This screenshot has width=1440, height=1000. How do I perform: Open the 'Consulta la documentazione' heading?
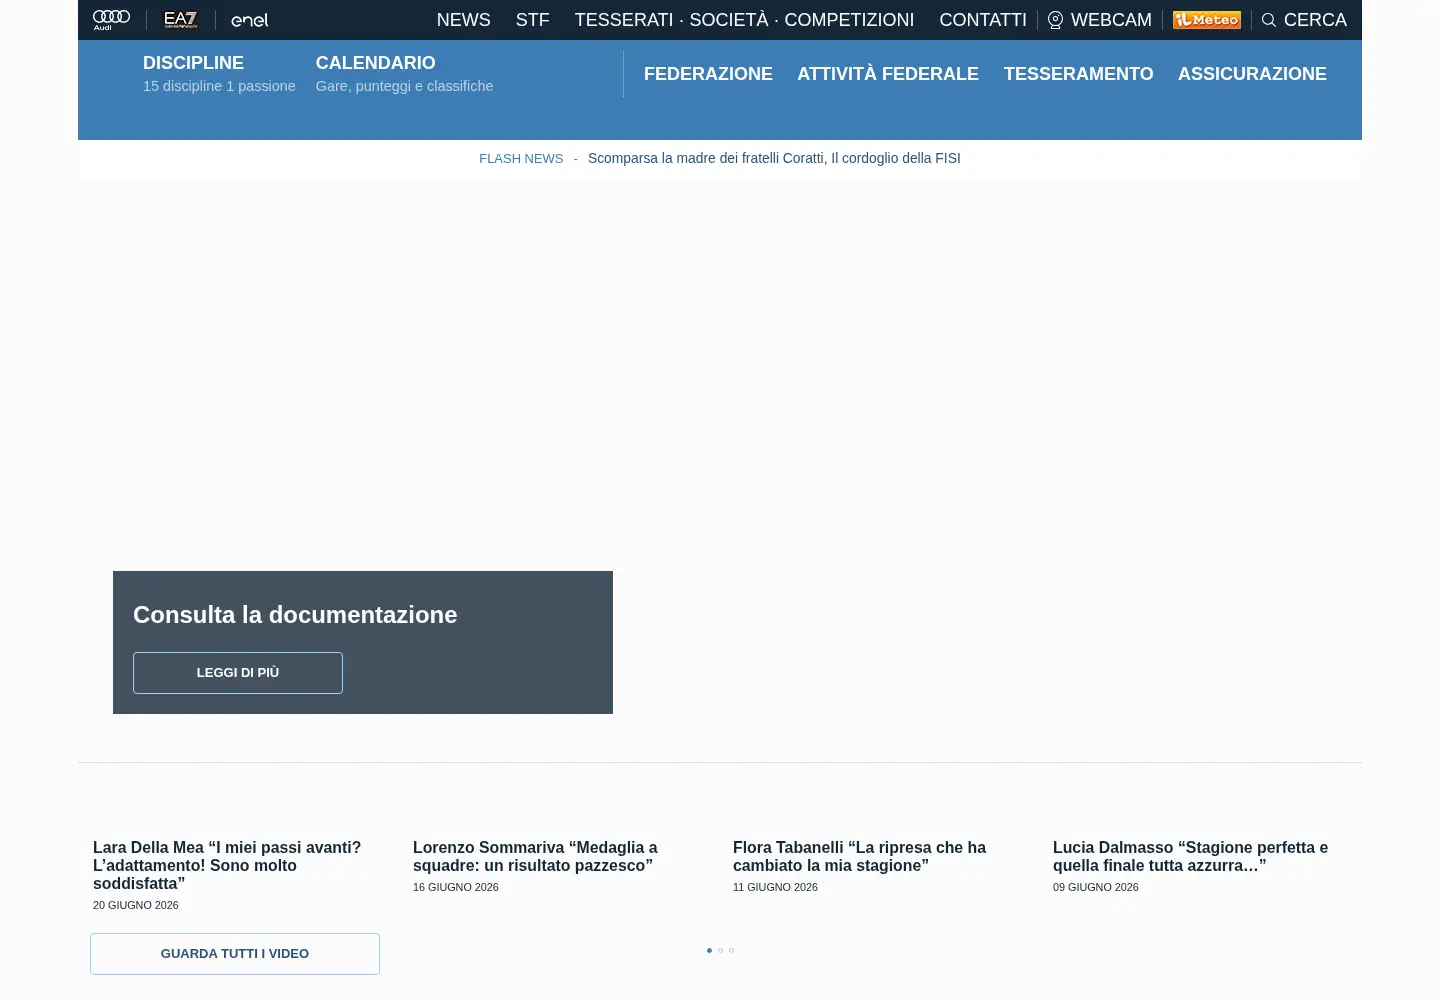coord(295,615)
